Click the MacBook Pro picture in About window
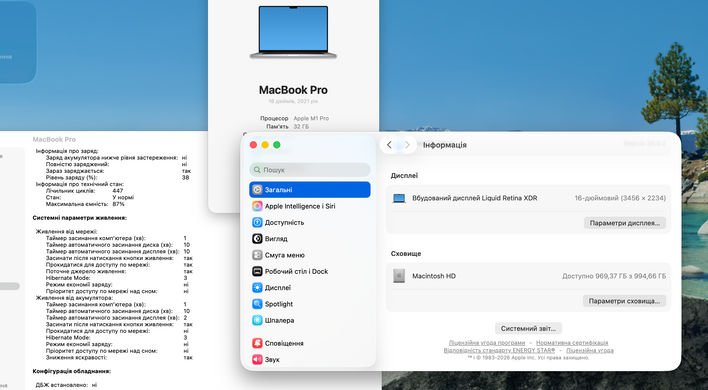 293,32
